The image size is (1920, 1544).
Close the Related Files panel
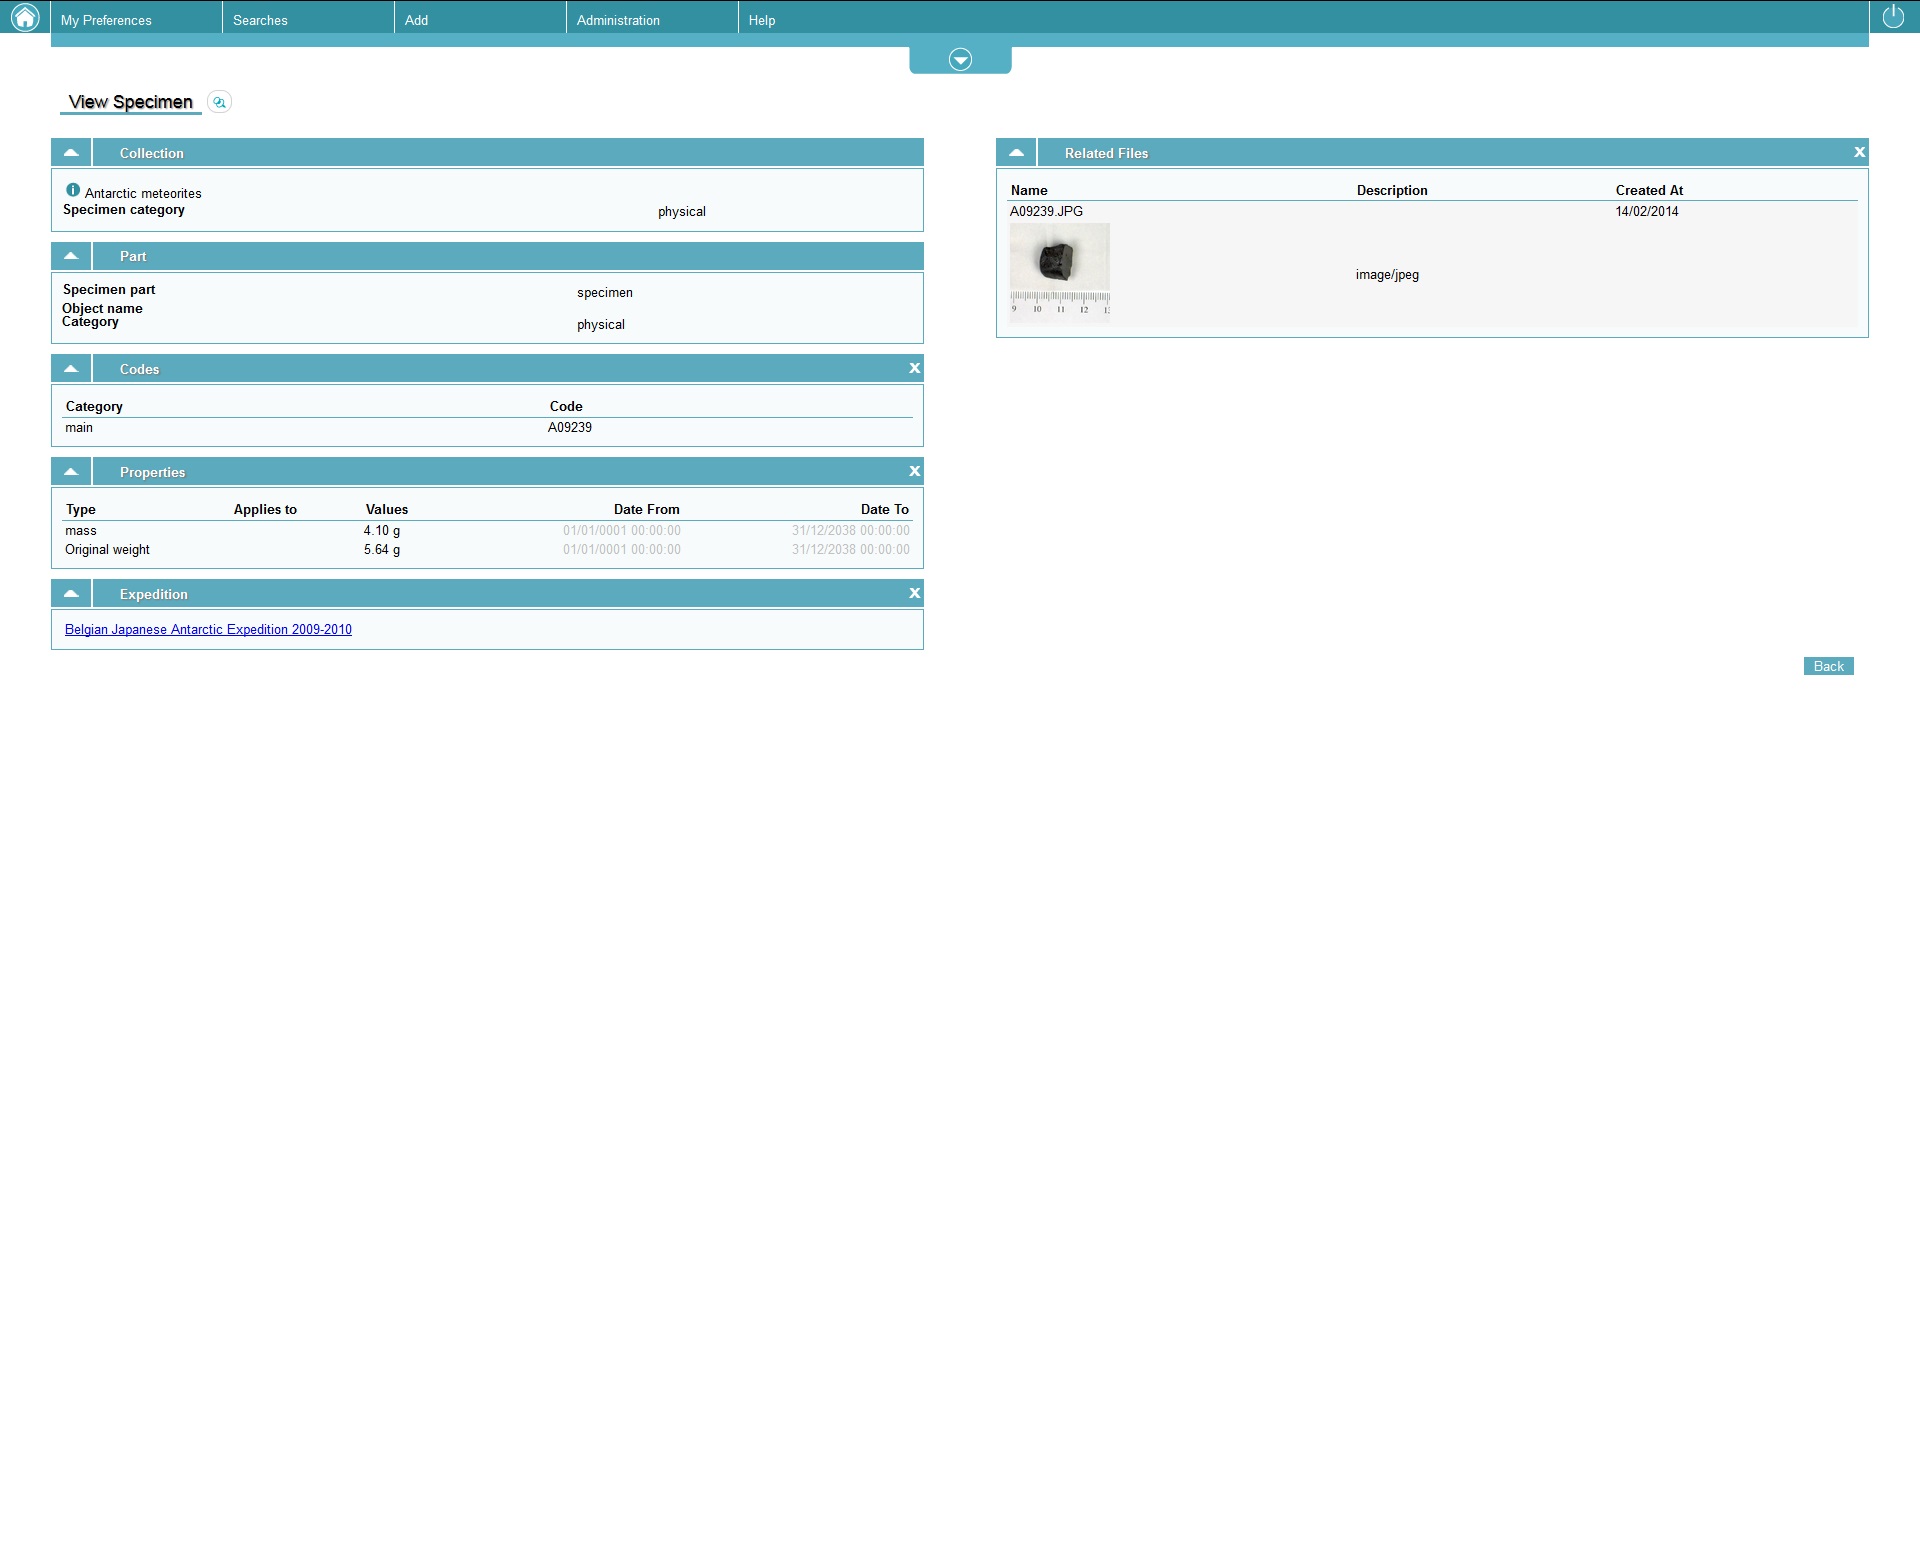[x=1859, y=153]
